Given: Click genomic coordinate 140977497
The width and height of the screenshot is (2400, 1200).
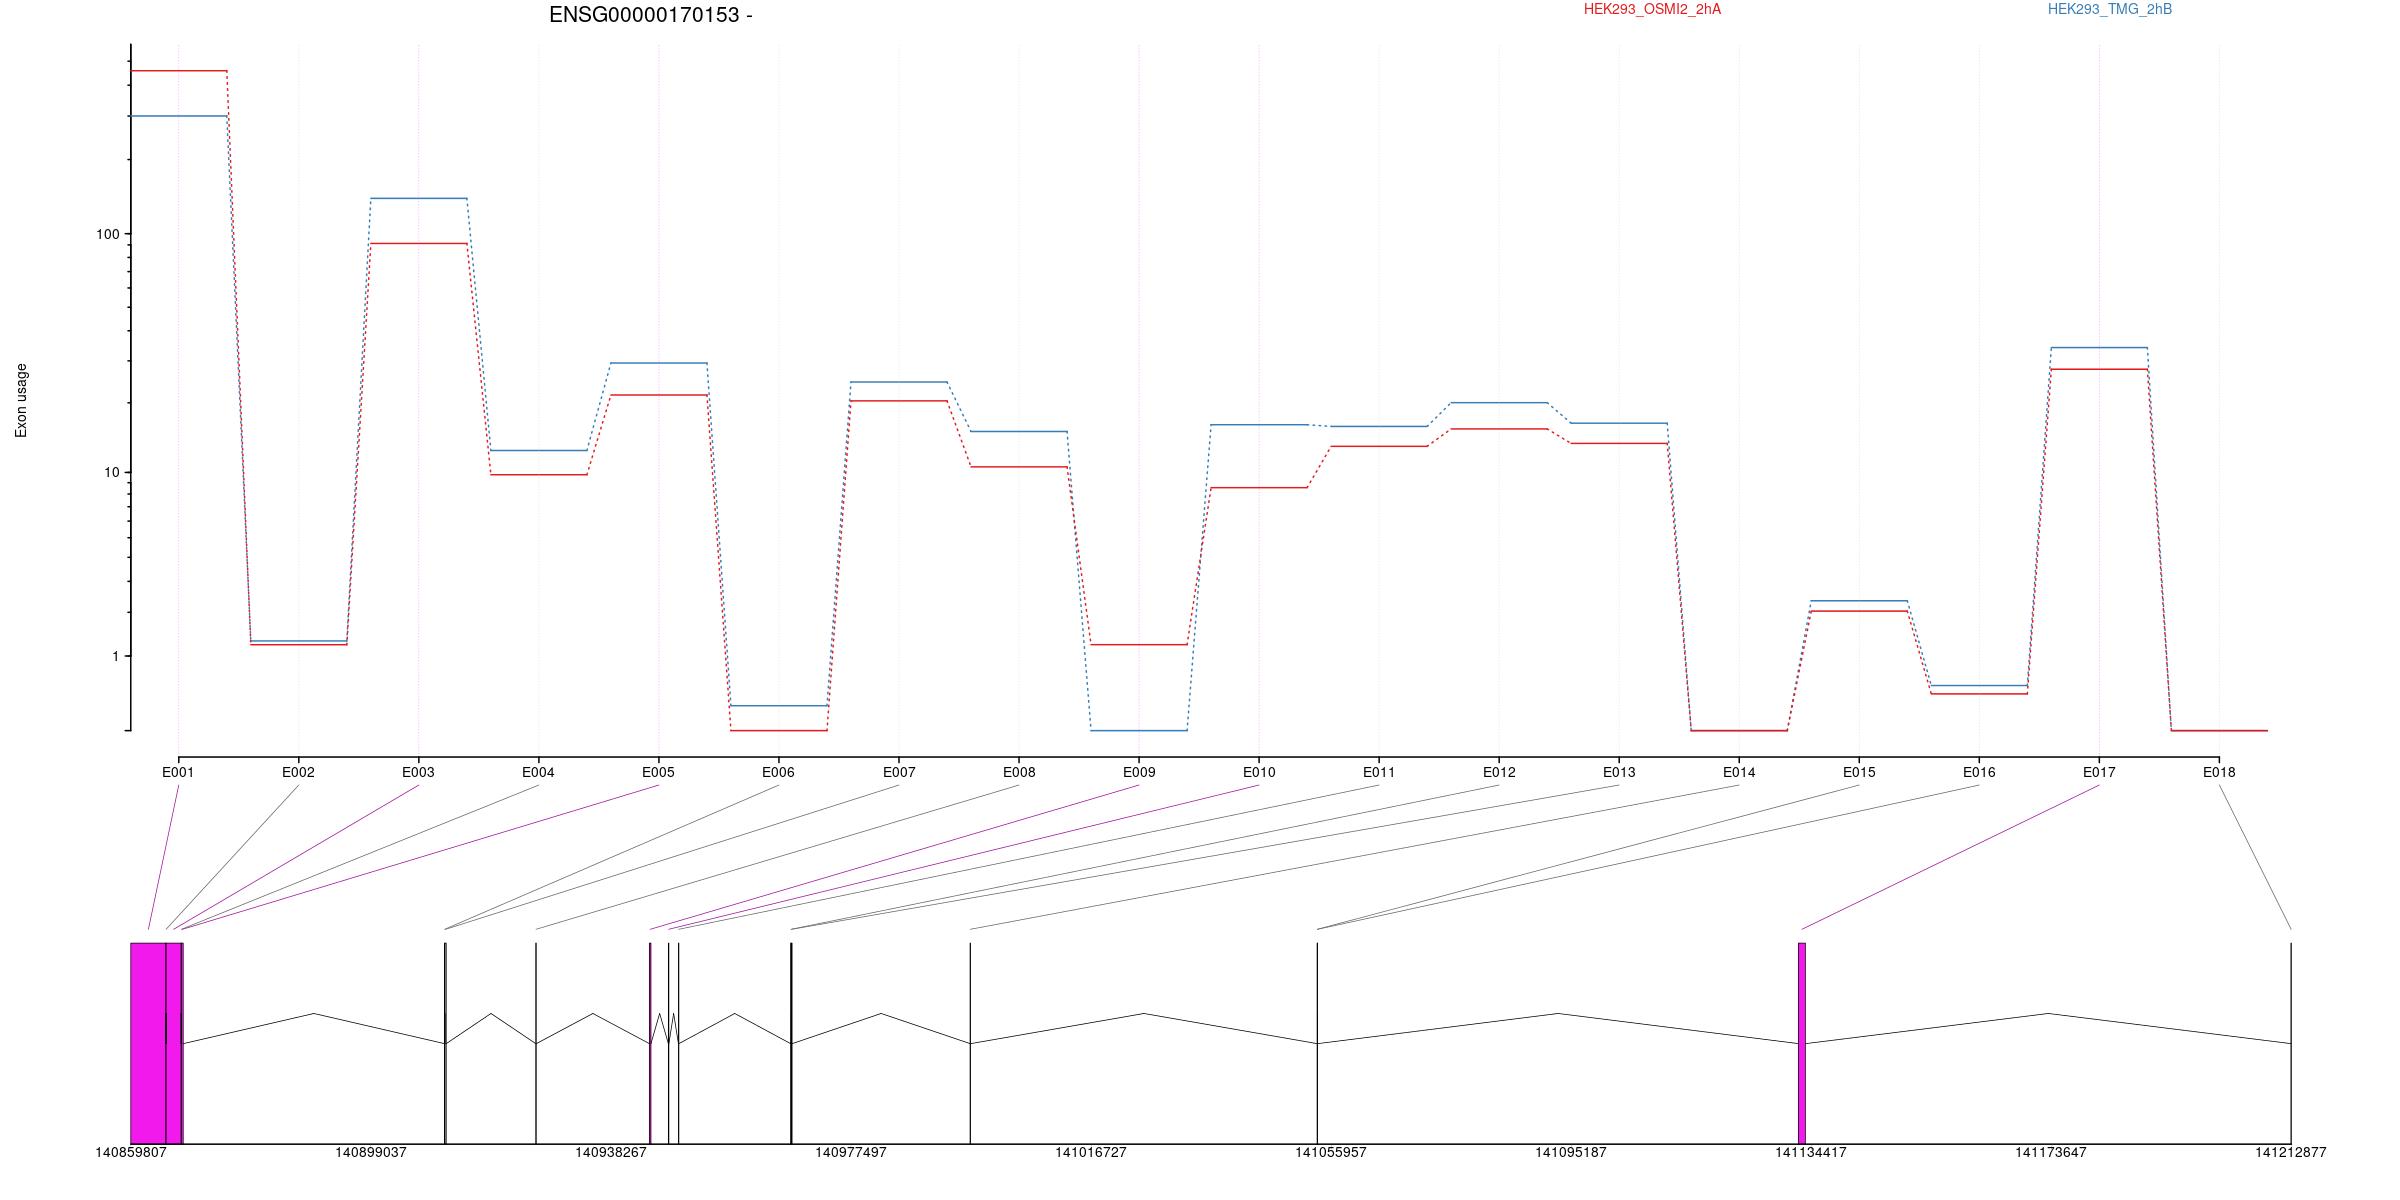Looking at the screenshot, I should [x=851, y=1152].
